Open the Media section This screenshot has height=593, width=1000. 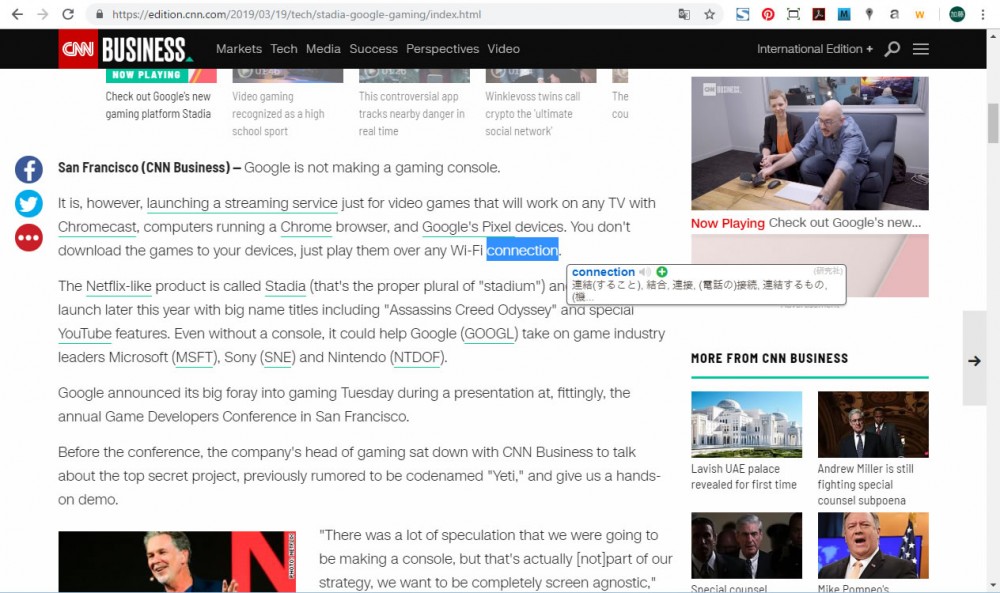[323, 48]
